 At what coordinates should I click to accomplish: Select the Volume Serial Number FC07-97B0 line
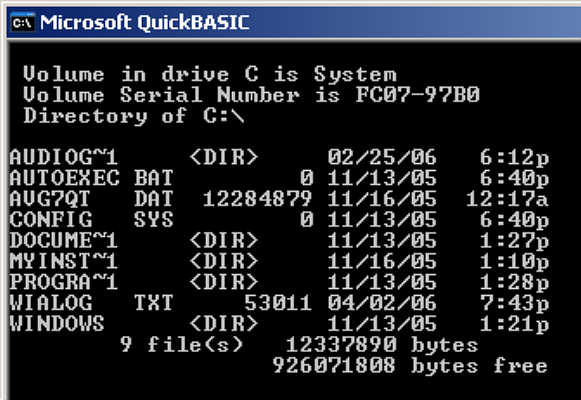click(251, 95)
